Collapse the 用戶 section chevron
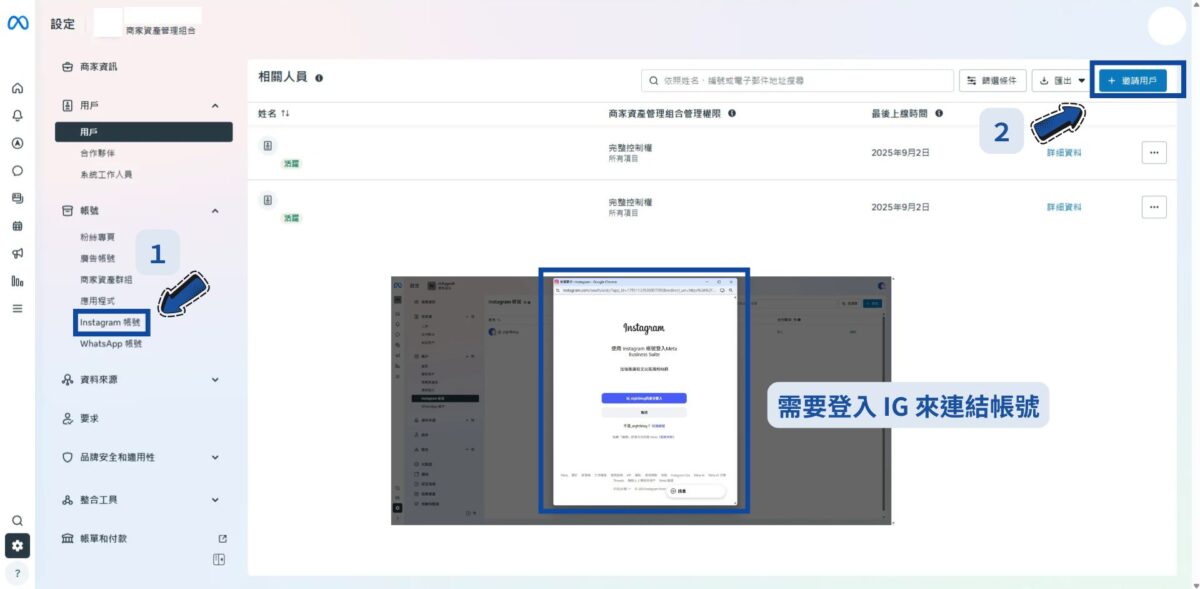The width and height of the screenshot is (1200, 589). 215,105
